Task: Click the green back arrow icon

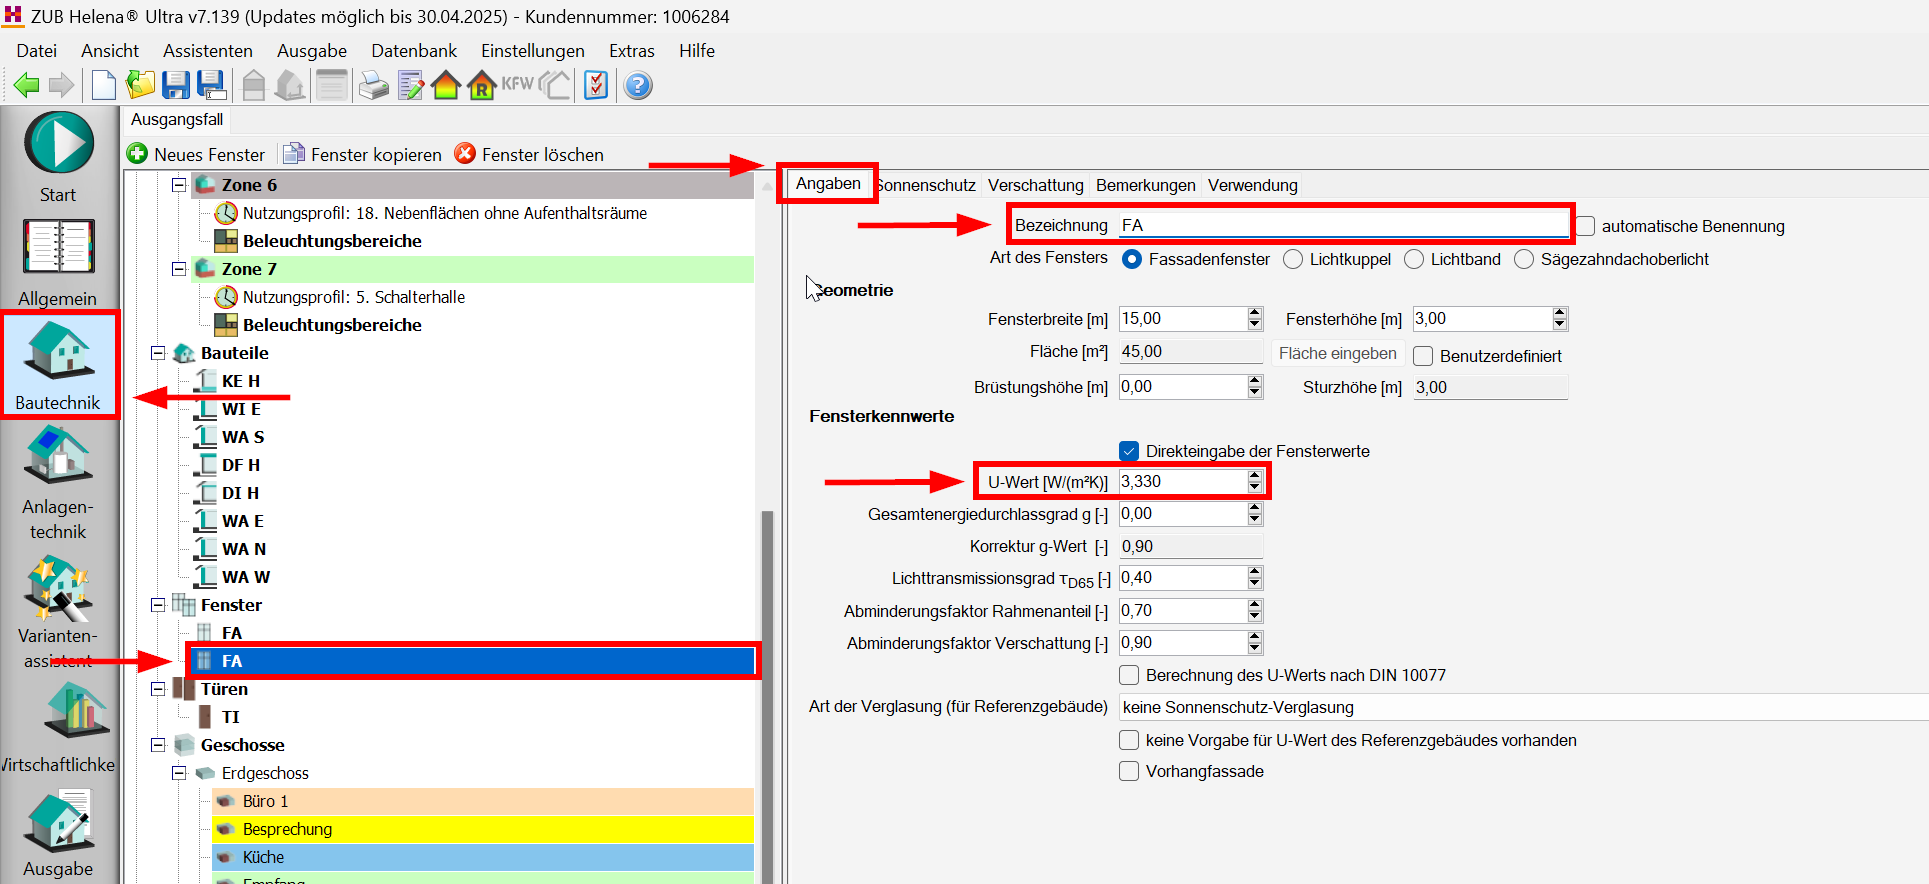Action: [x=26, y=86]
